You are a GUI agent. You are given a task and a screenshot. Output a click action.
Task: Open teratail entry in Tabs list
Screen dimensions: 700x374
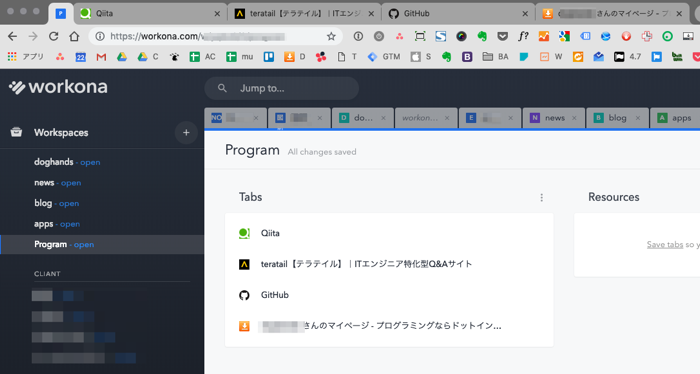tap(389, 264)
